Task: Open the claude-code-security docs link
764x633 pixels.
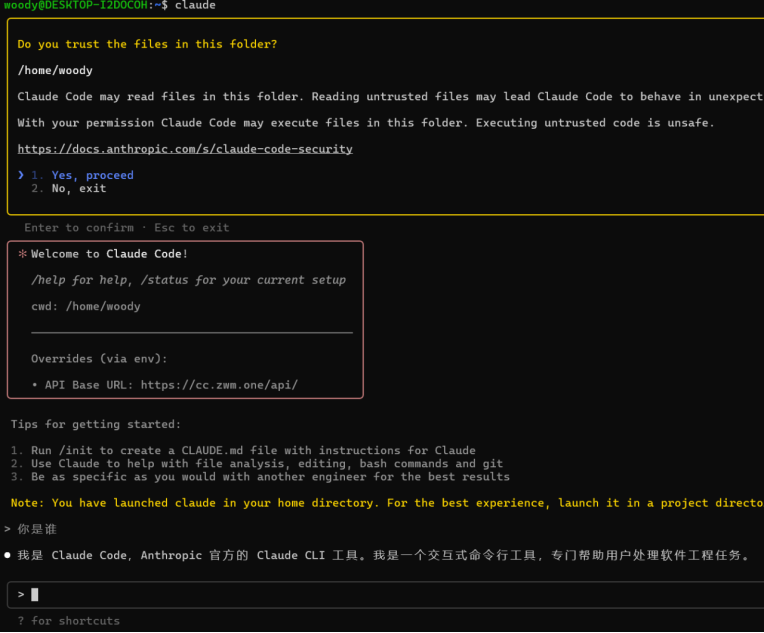Action: coord(185,149)
